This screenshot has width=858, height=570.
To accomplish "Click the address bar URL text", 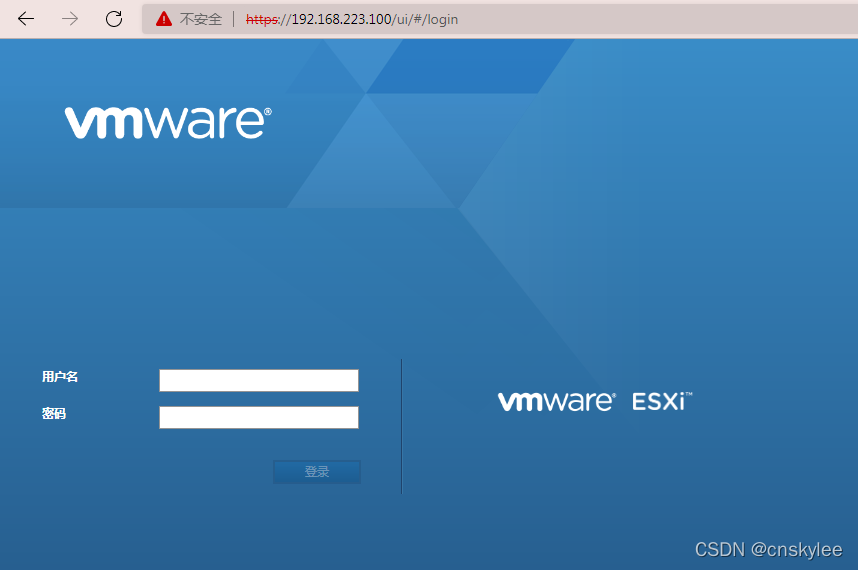I will 352,19.
